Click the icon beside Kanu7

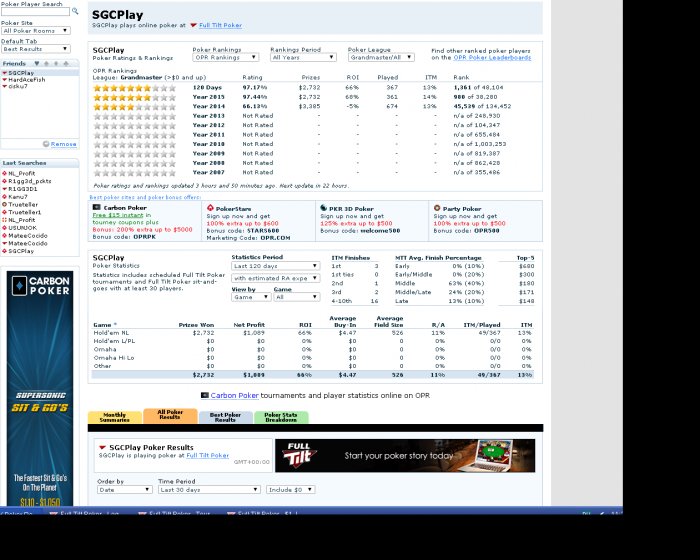(x=4, y=196)
